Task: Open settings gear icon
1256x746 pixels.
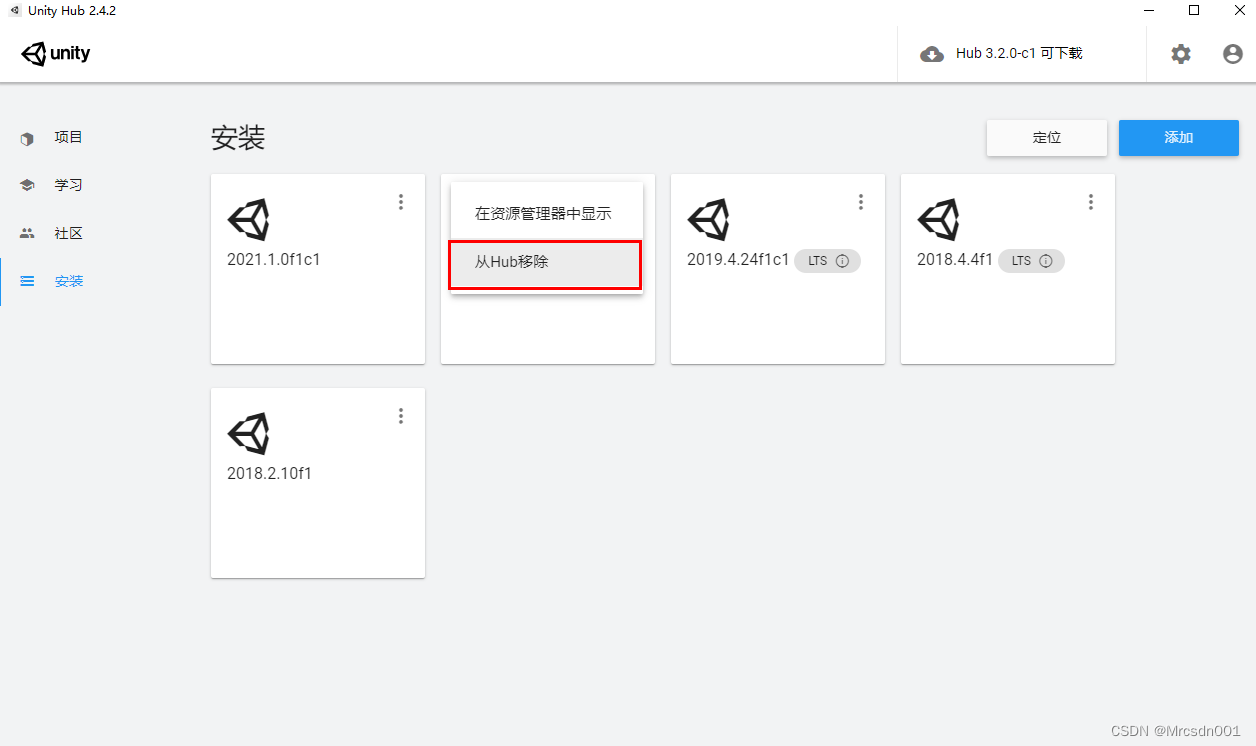Action: point(1181,54)
